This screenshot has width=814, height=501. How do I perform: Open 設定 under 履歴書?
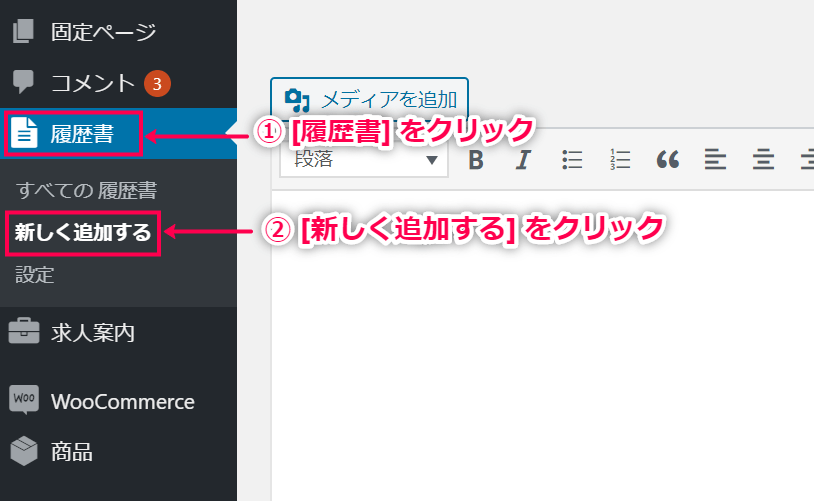point(35,275)
